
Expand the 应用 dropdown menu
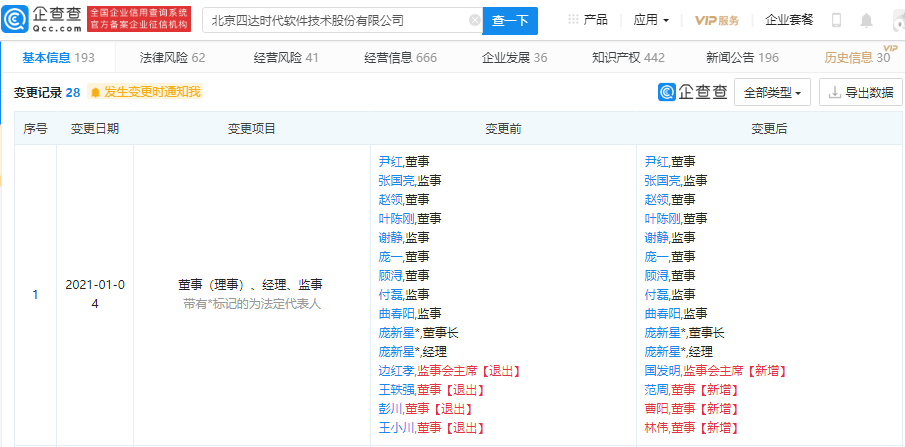(x=651, y=20)
